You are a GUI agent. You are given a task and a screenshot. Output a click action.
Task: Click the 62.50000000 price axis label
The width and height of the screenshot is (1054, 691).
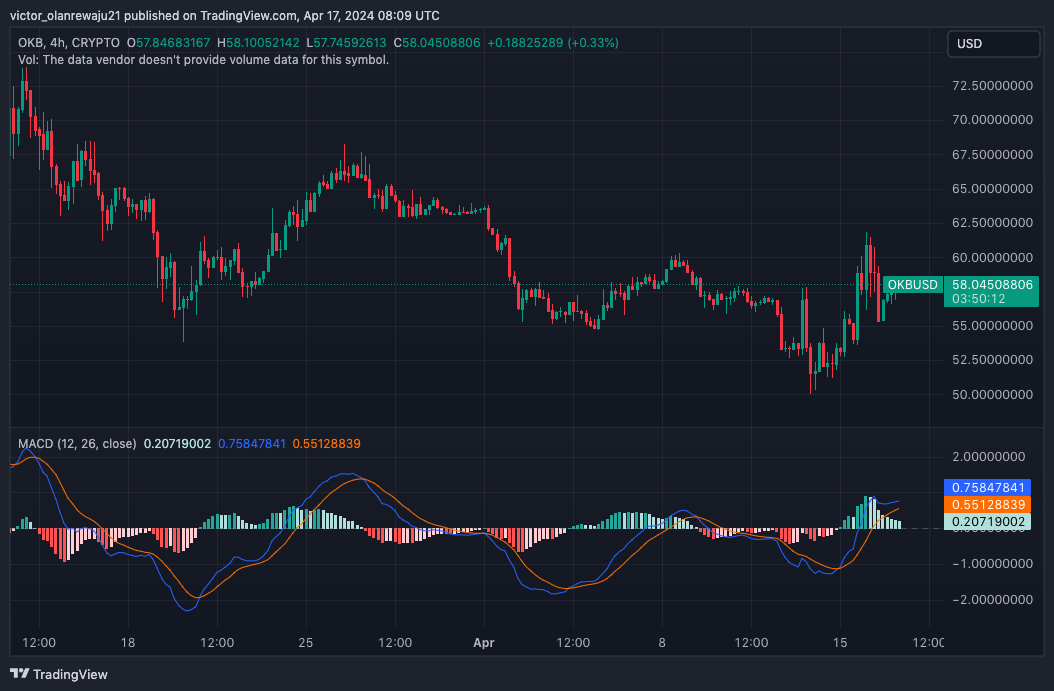[992, 222]
